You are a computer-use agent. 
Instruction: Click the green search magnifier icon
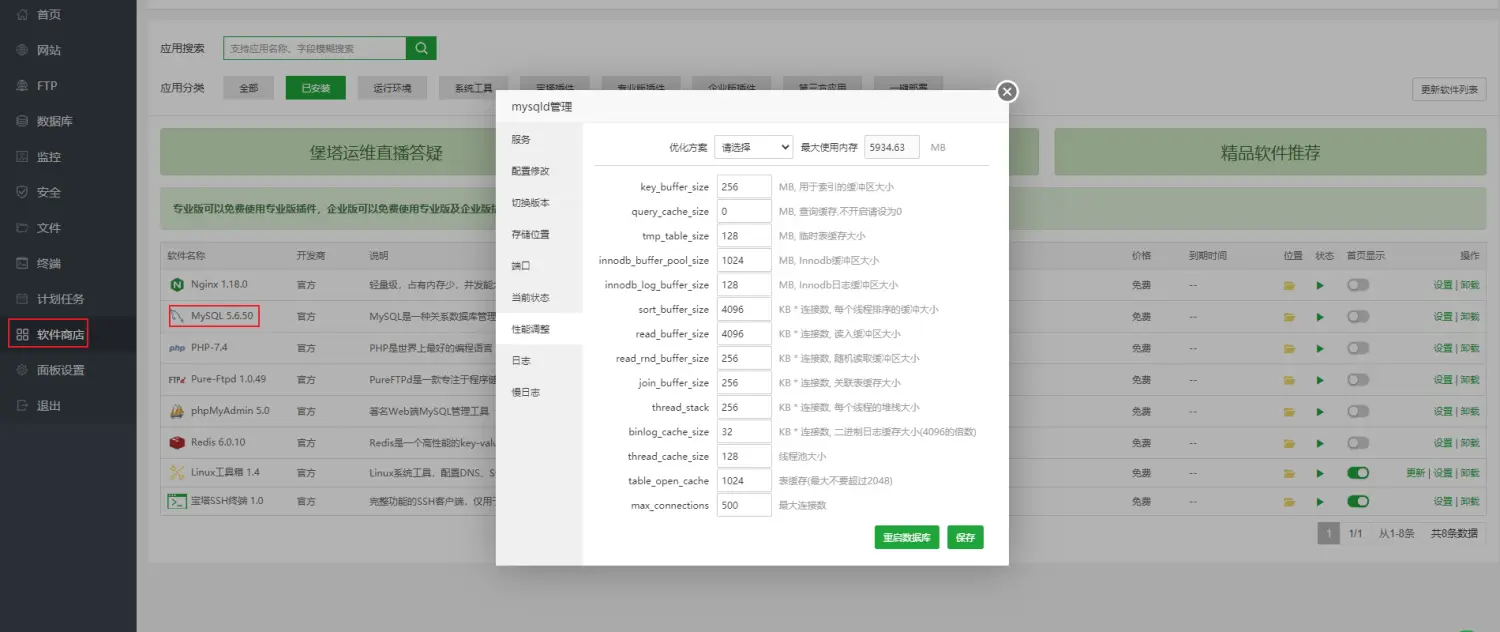coord(421,47)
